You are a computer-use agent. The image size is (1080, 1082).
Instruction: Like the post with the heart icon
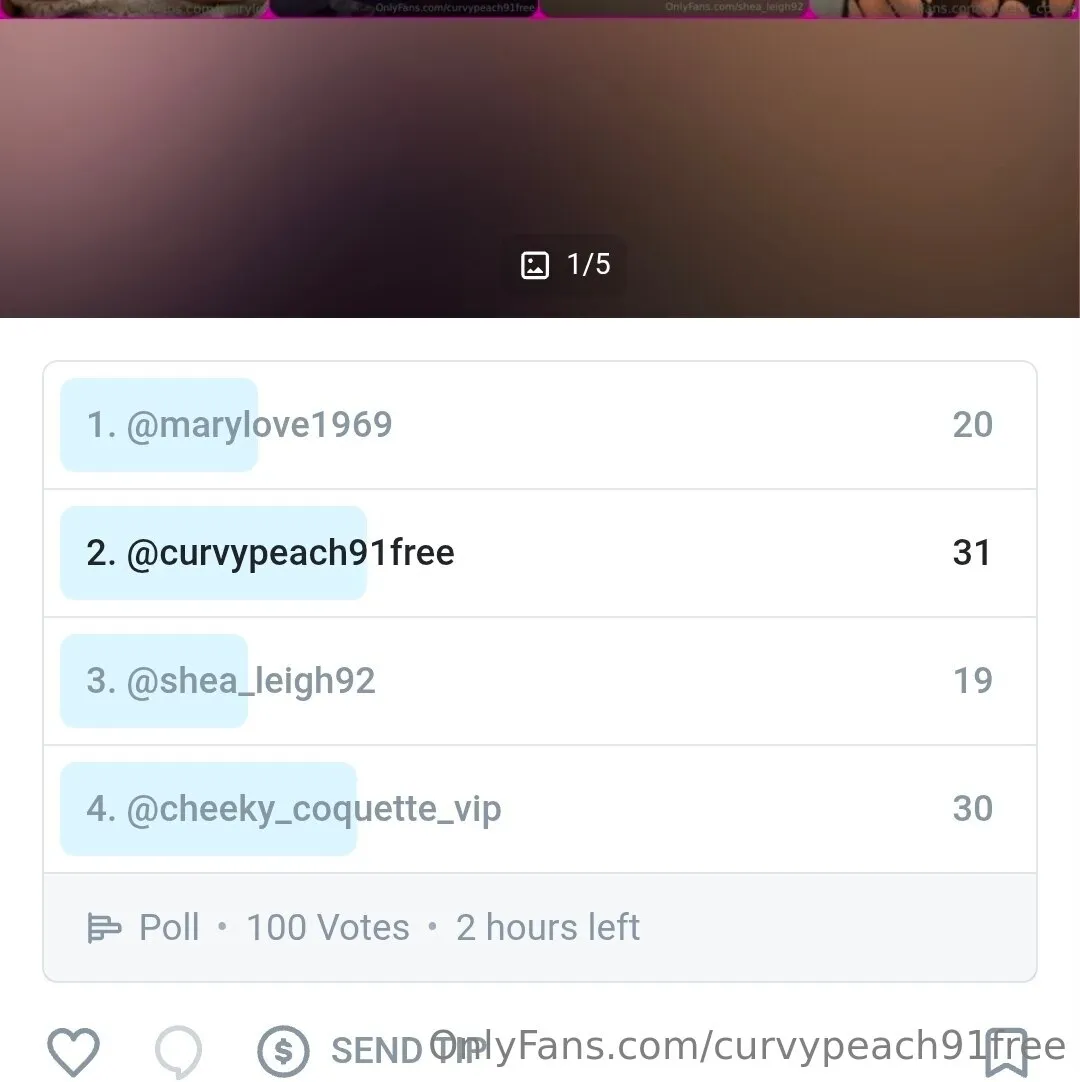73,1052
